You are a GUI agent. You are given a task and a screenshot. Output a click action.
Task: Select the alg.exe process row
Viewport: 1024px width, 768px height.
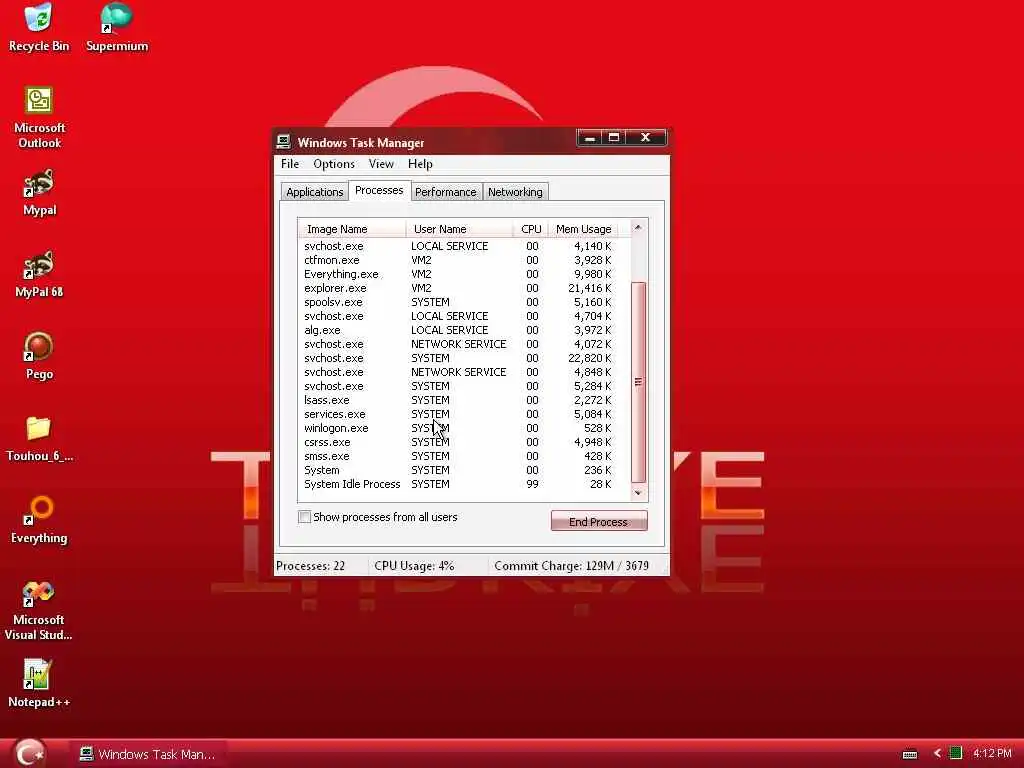458,330
